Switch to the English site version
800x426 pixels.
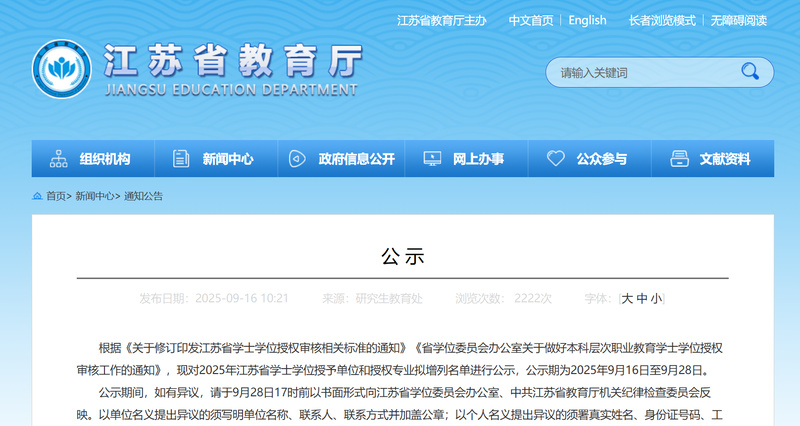(x=587, y=20)
